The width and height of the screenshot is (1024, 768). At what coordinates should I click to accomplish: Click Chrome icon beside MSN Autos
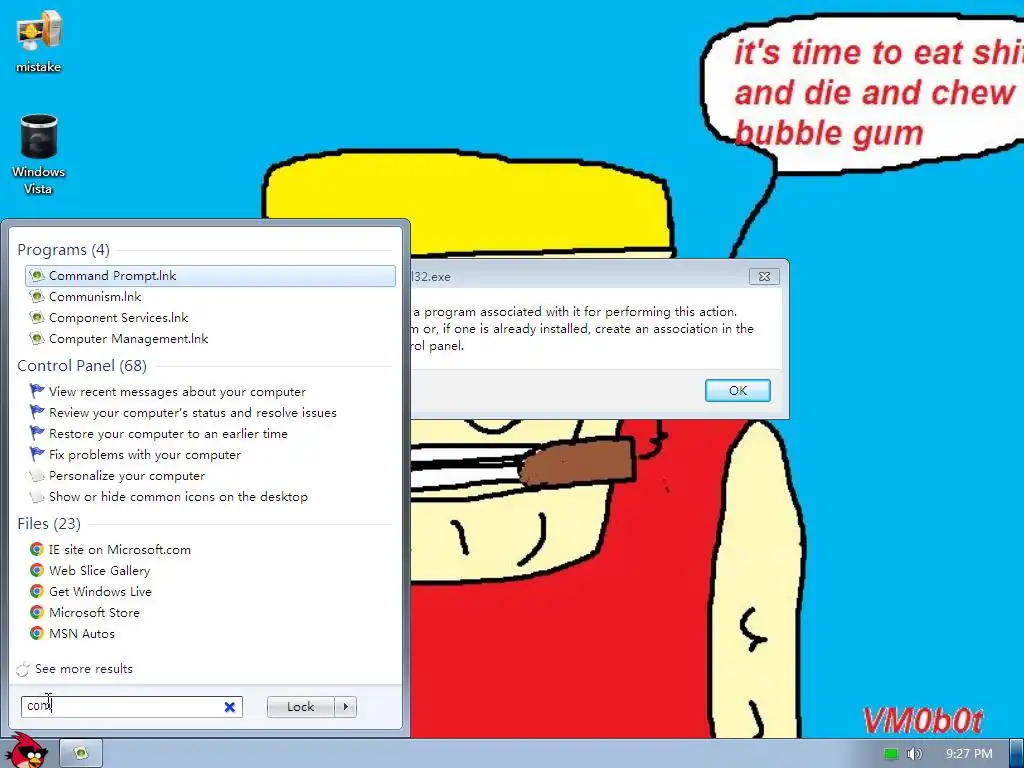pyautogui.click(x=37, y=633)
